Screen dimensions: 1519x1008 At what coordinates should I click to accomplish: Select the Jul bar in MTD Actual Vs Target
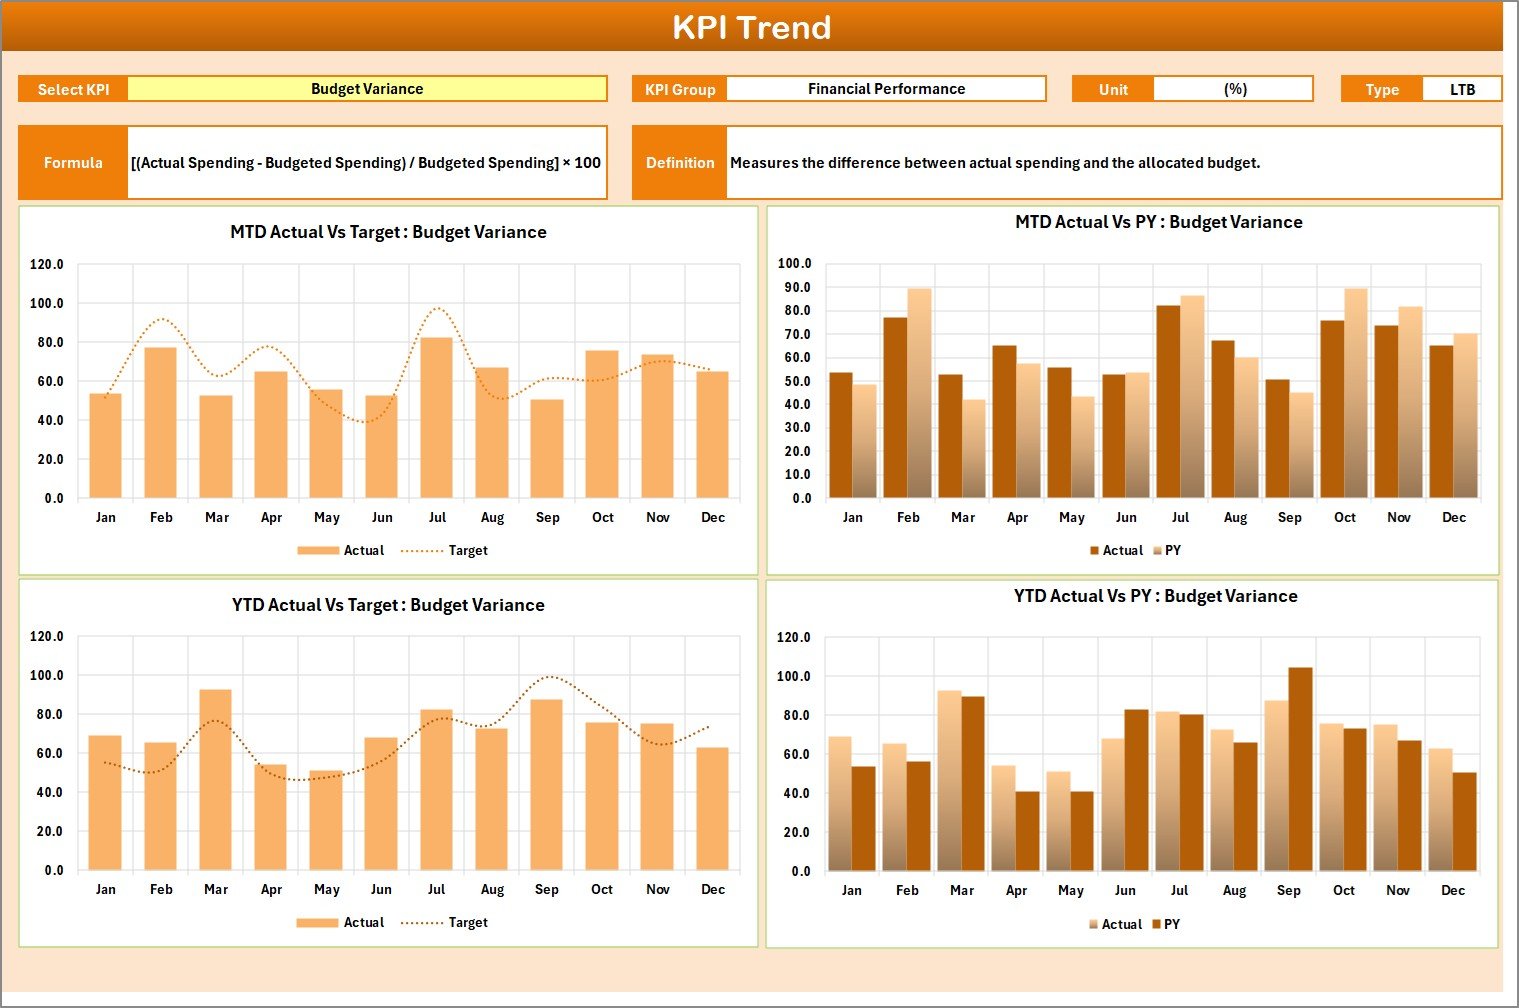click(x=436, y=418)
